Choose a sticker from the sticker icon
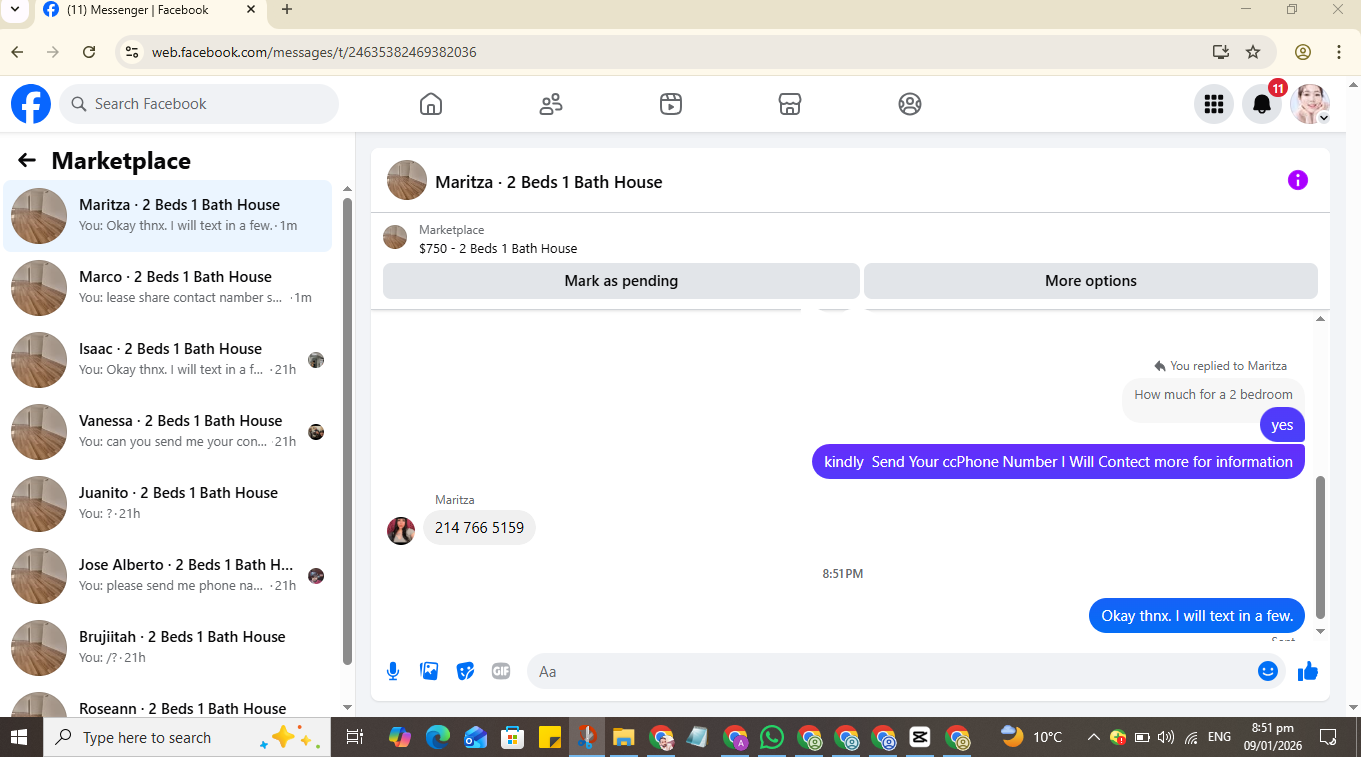The width and height of the screenshot is (1361, 757). (465, 671)
